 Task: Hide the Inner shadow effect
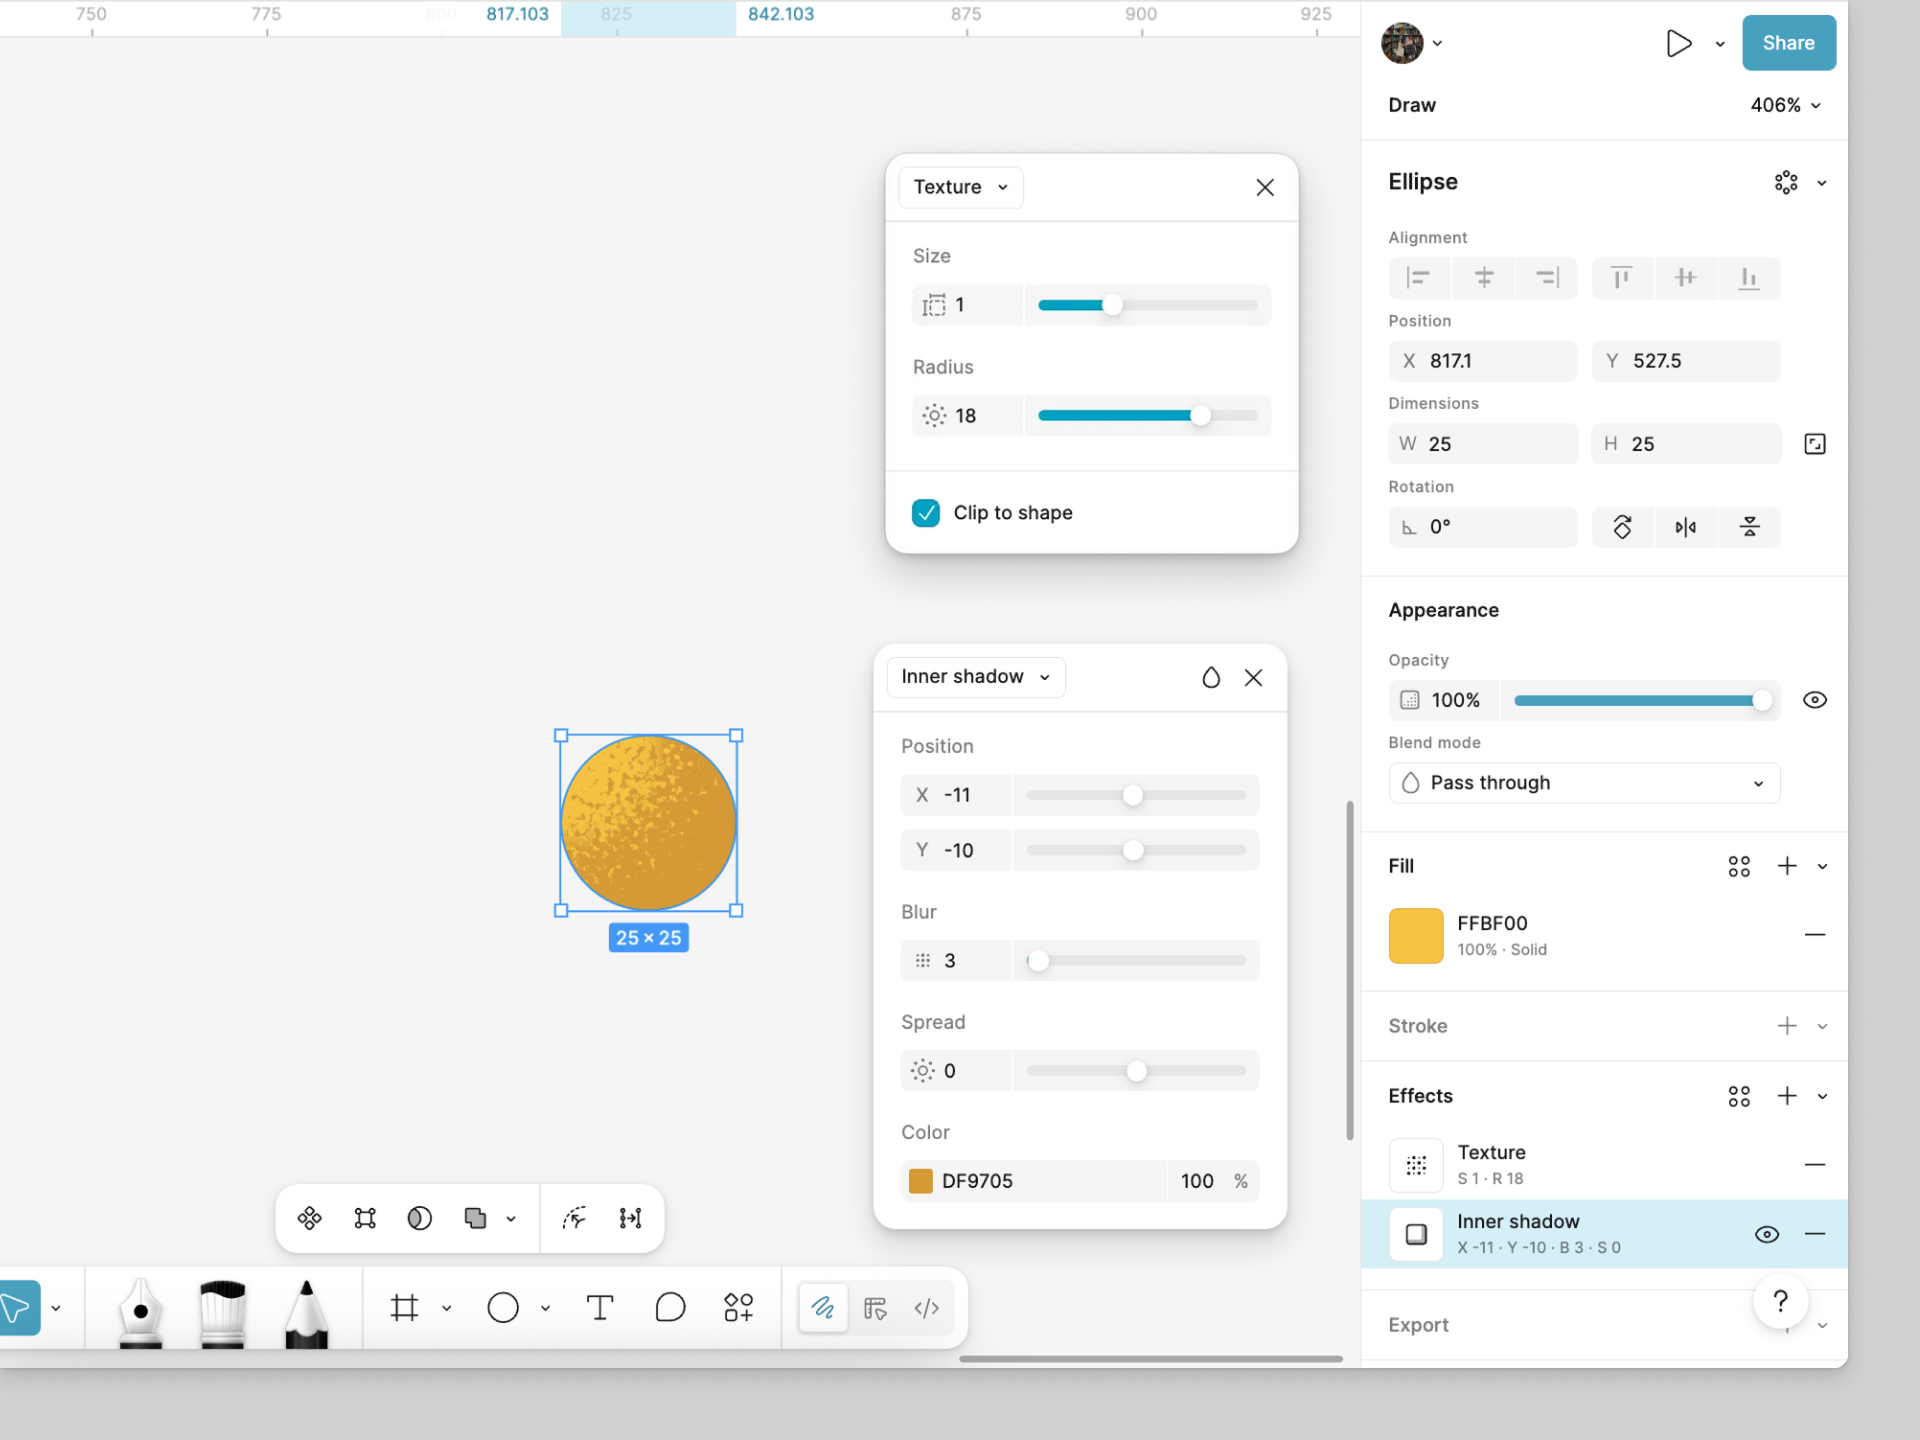coord(1767,1234)
